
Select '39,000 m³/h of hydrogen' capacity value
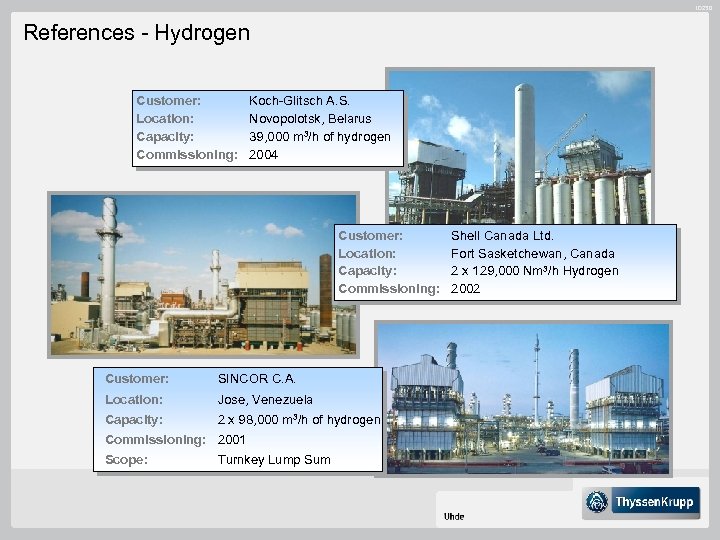click(x=320, y=136)
